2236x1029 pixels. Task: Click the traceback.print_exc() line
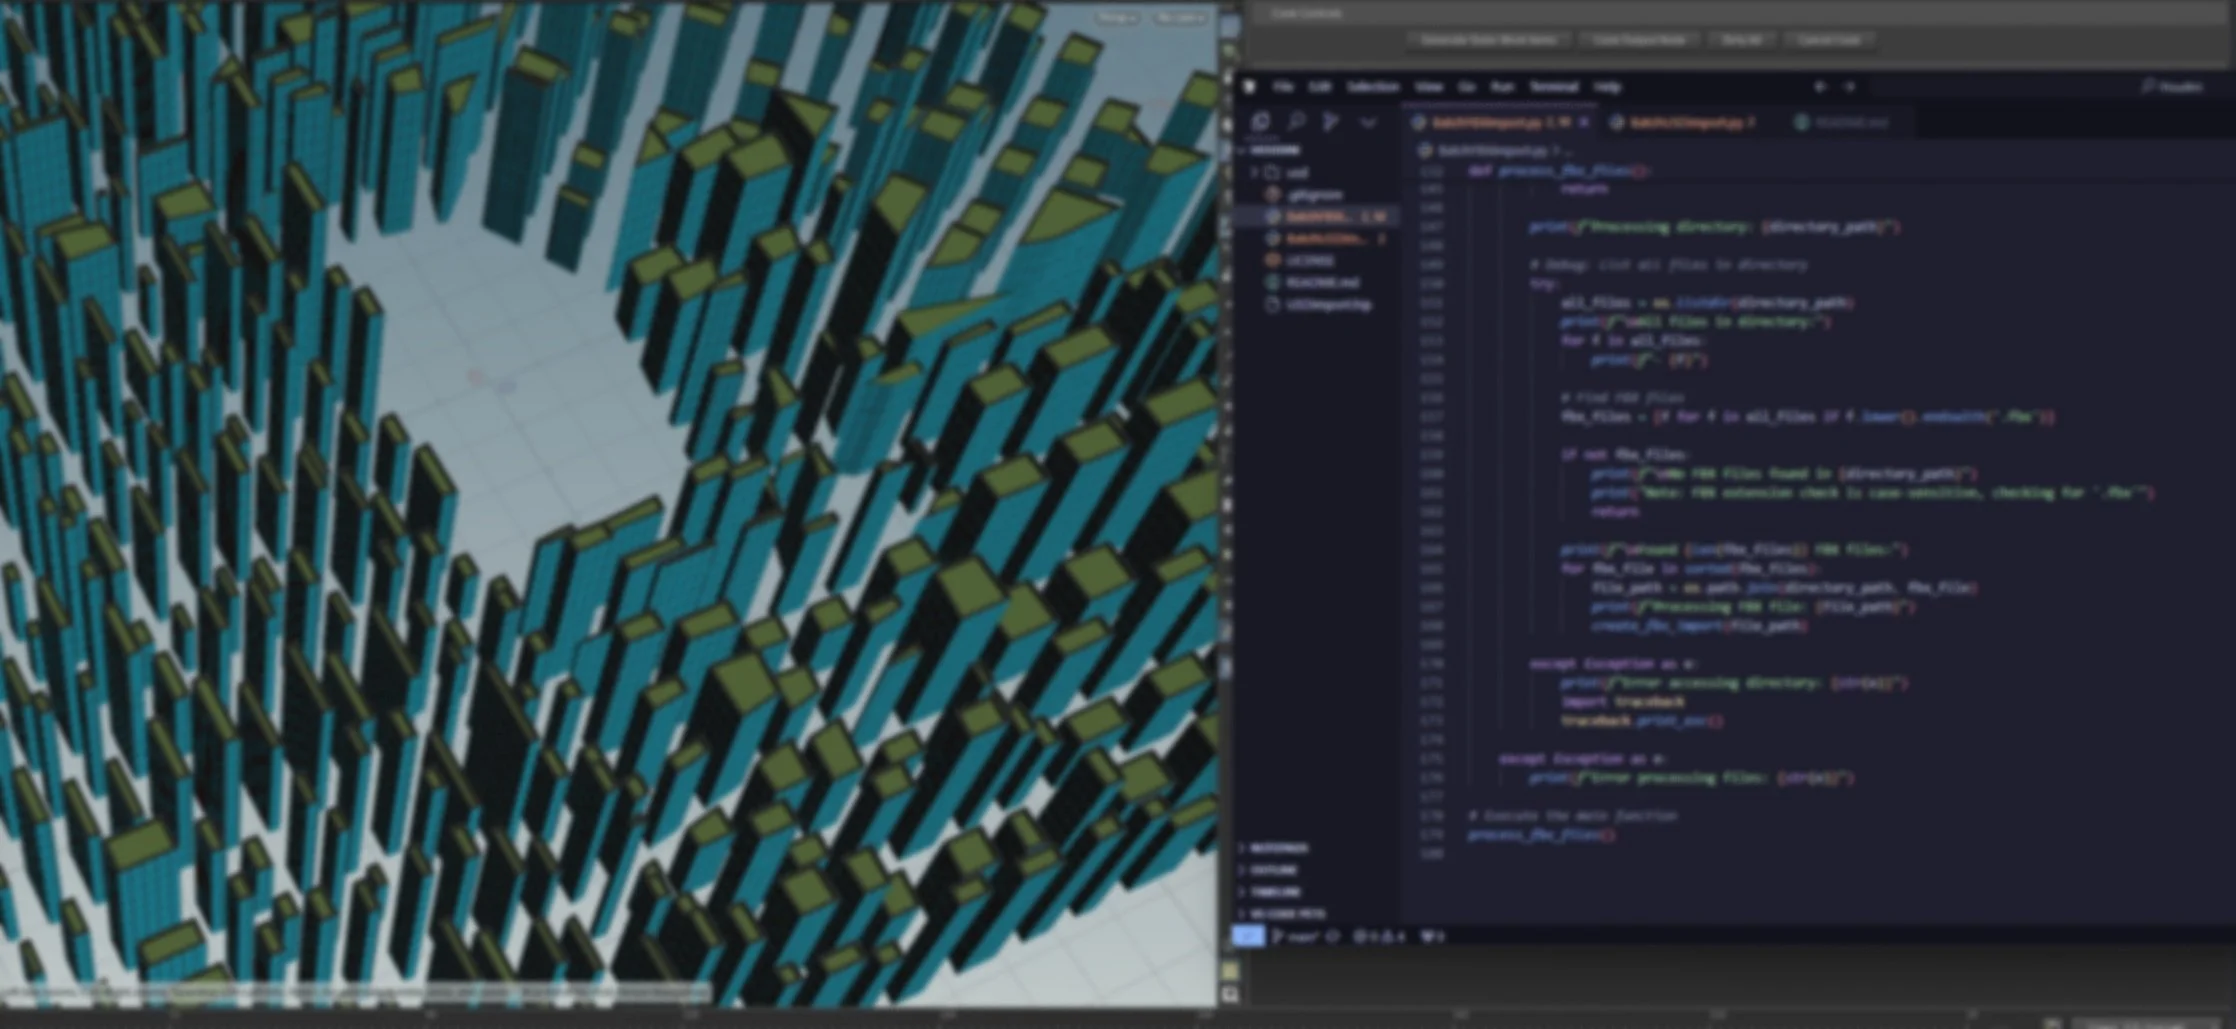point(1642,721)
